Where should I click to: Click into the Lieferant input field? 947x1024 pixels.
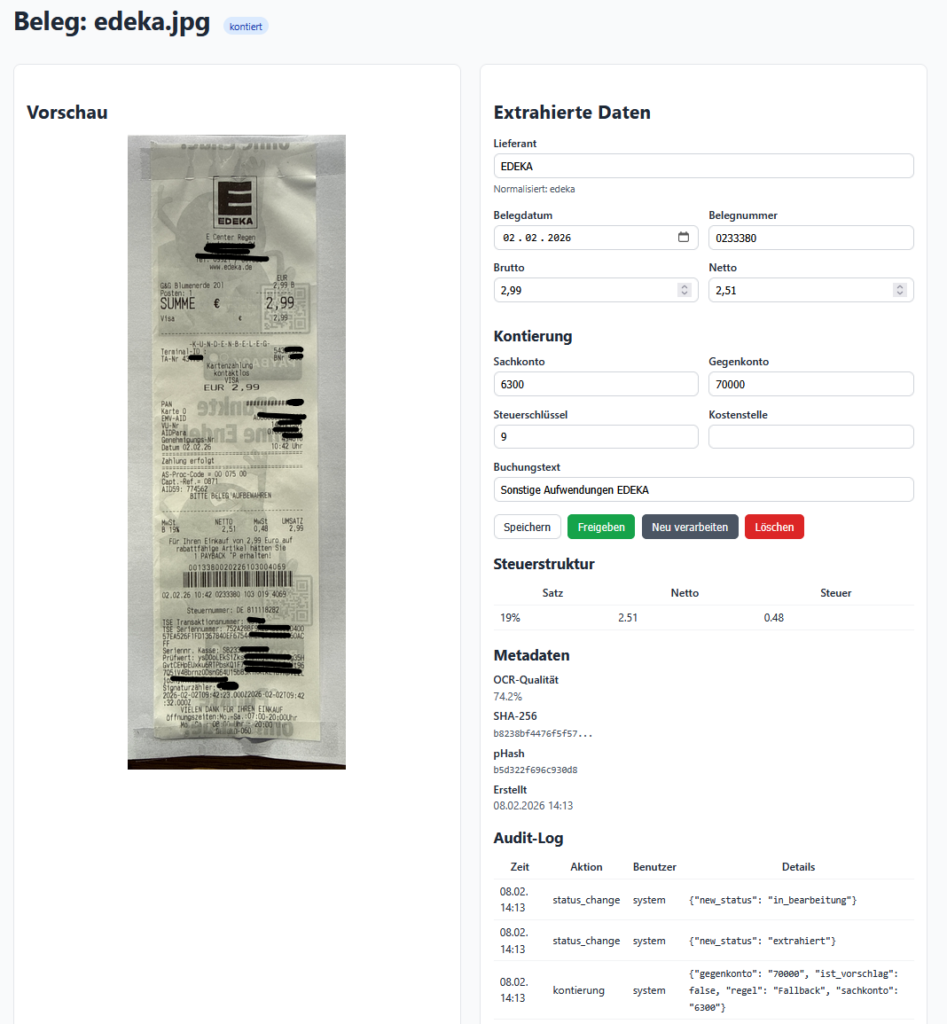[x=703, y=166]
